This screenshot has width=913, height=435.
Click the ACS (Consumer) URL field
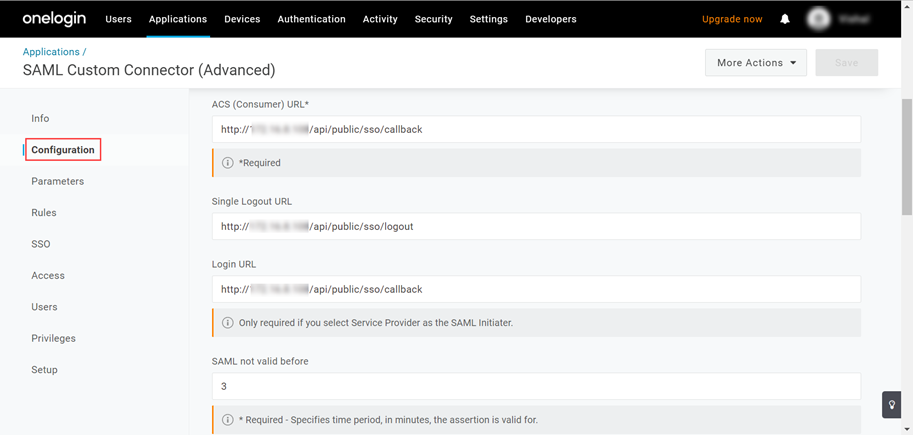(536, 129)
